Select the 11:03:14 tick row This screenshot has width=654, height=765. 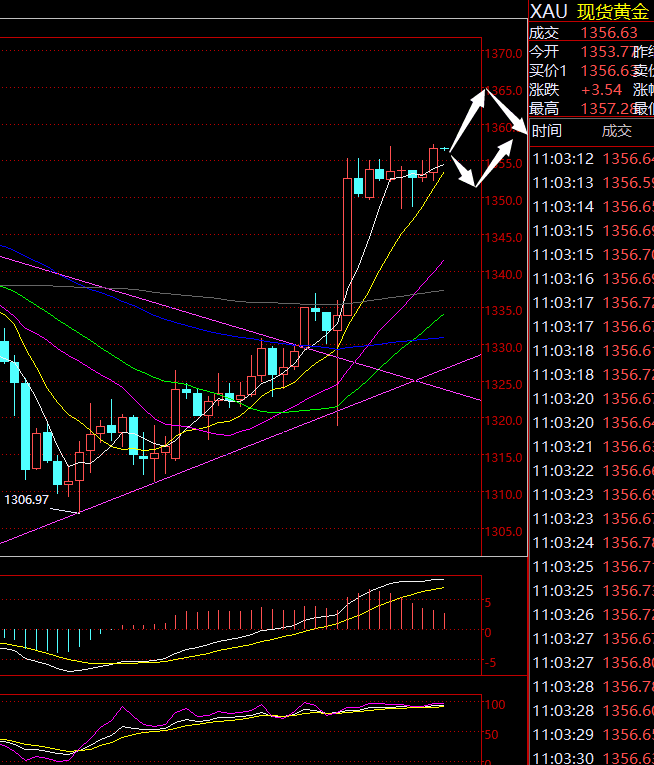(592, 206)
